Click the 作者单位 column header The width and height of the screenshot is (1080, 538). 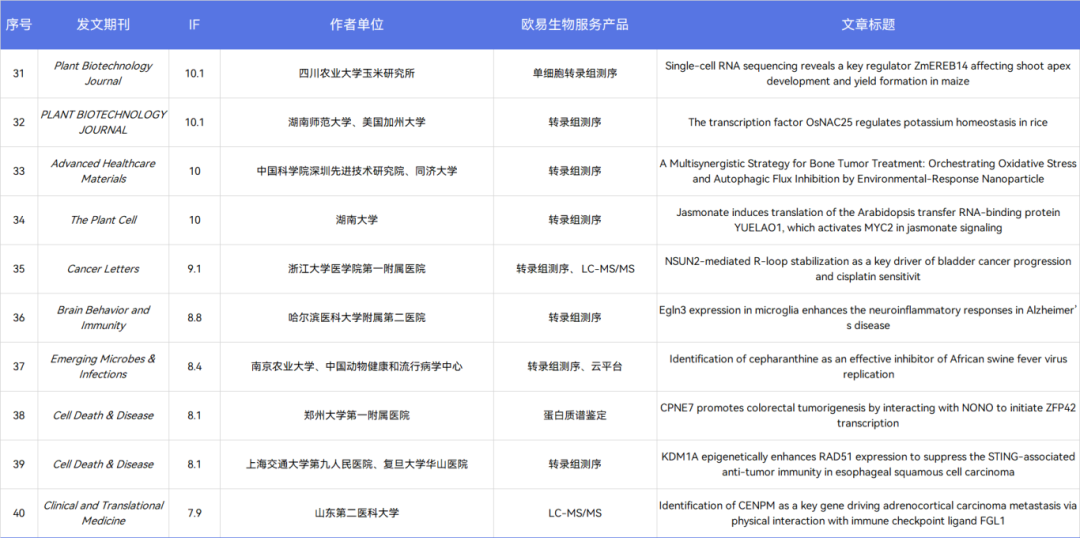(x=357, y=25)
